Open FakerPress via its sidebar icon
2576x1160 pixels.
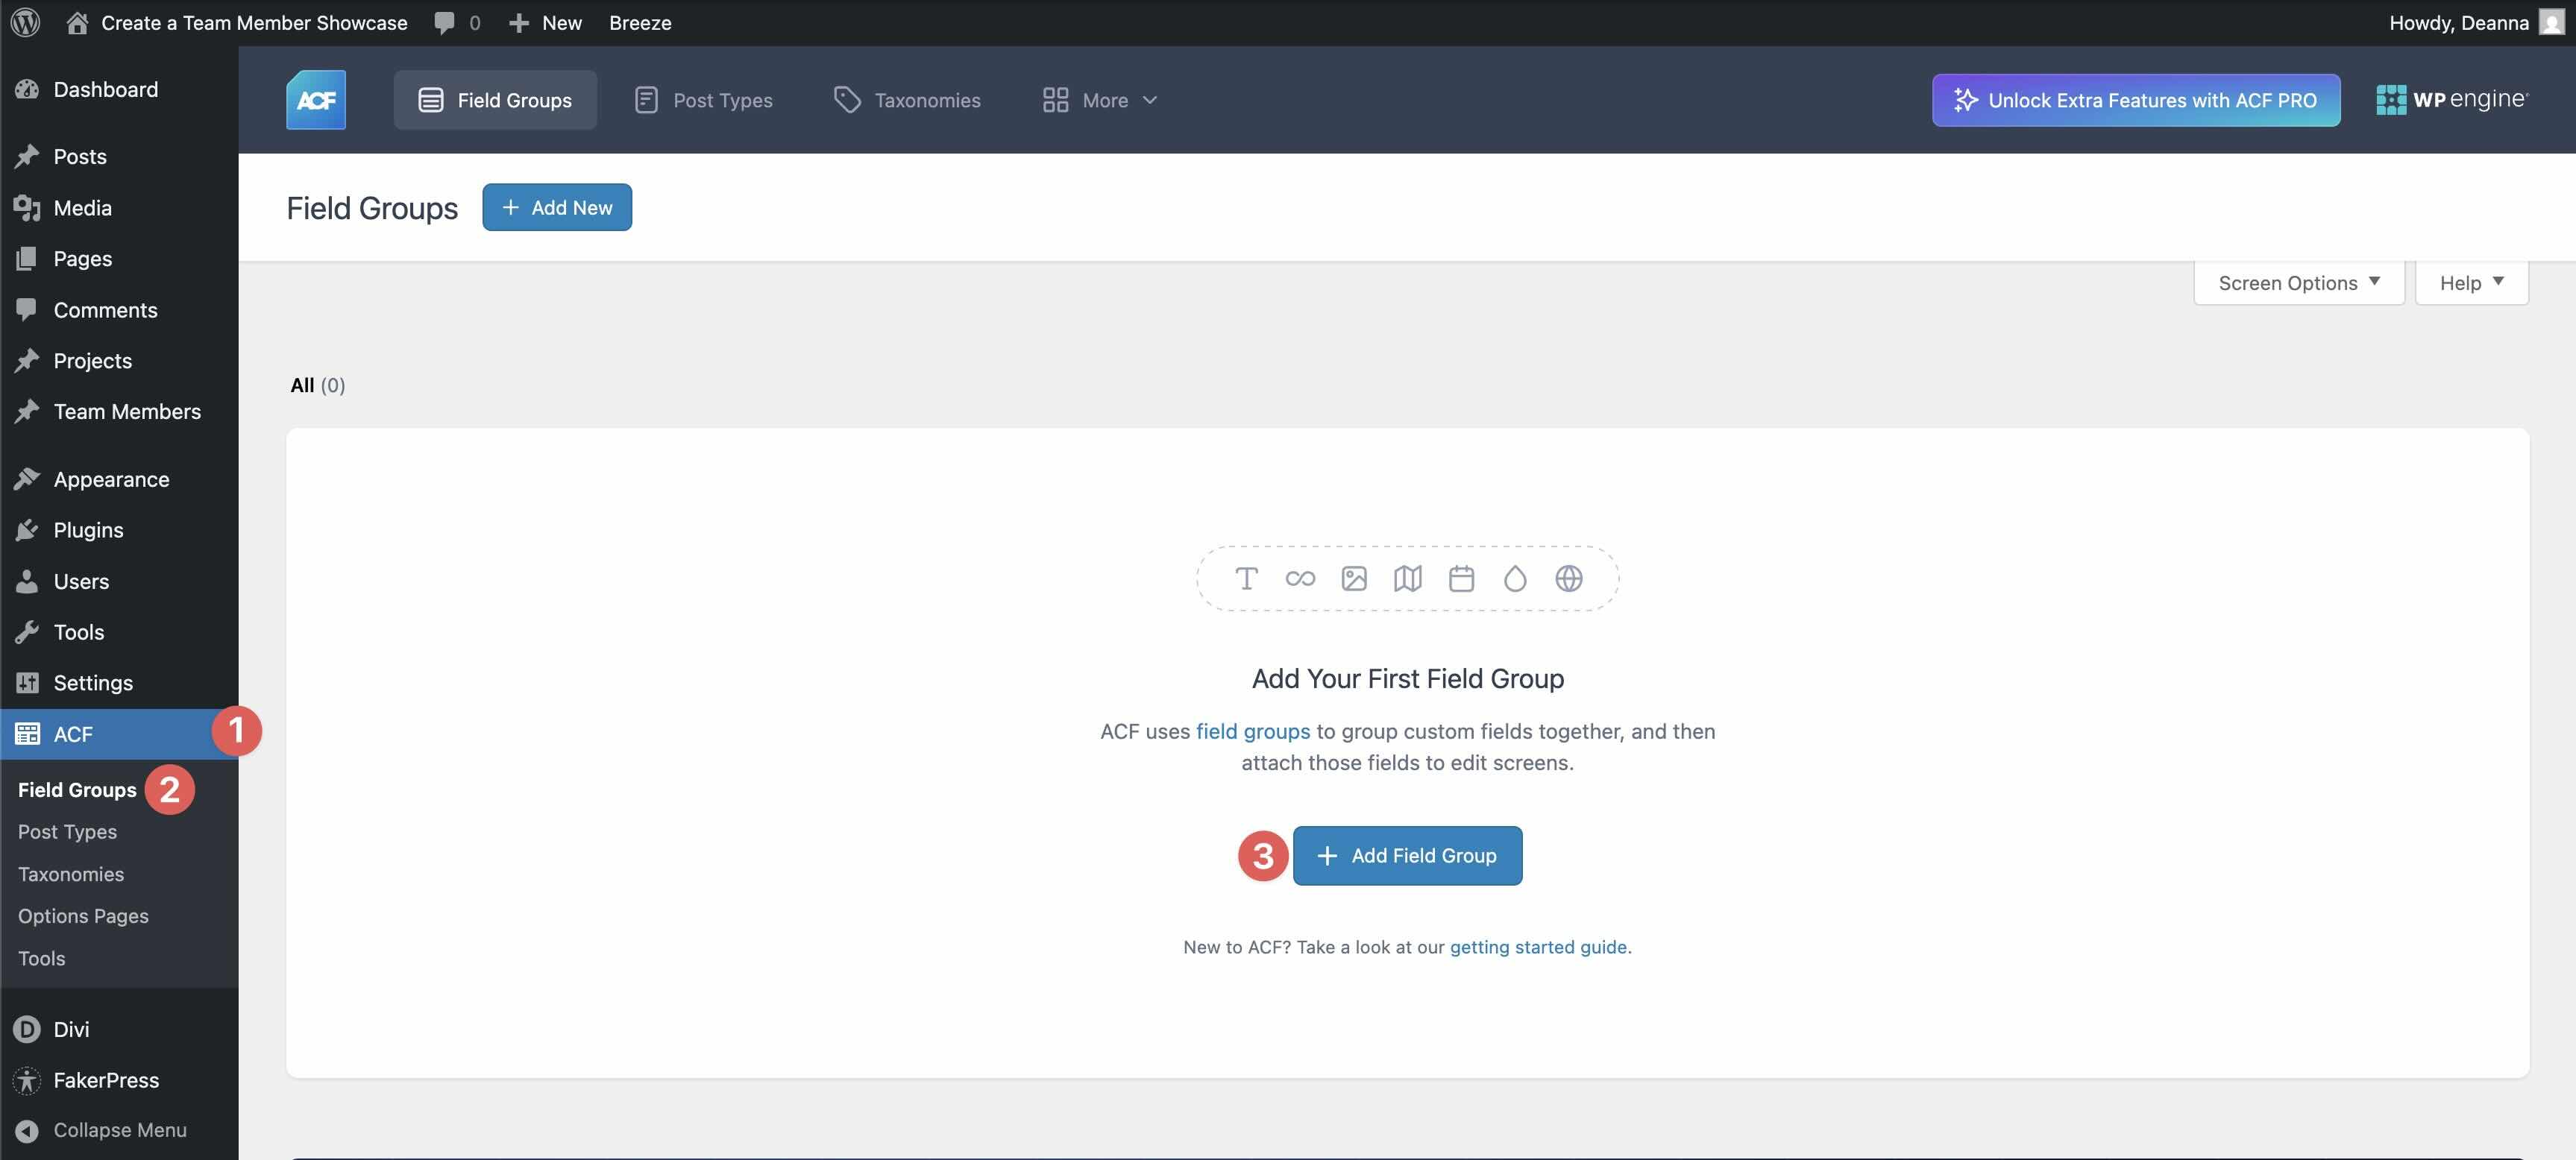(x=27, y=1080)
